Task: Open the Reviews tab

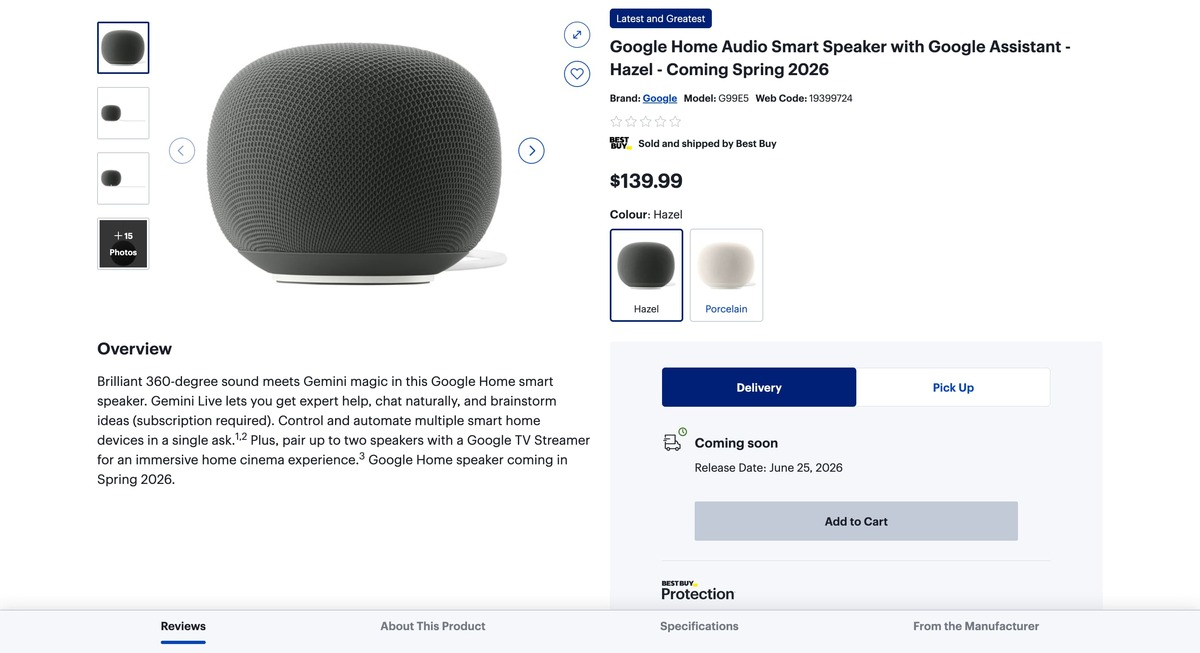Action: point(183,626)
